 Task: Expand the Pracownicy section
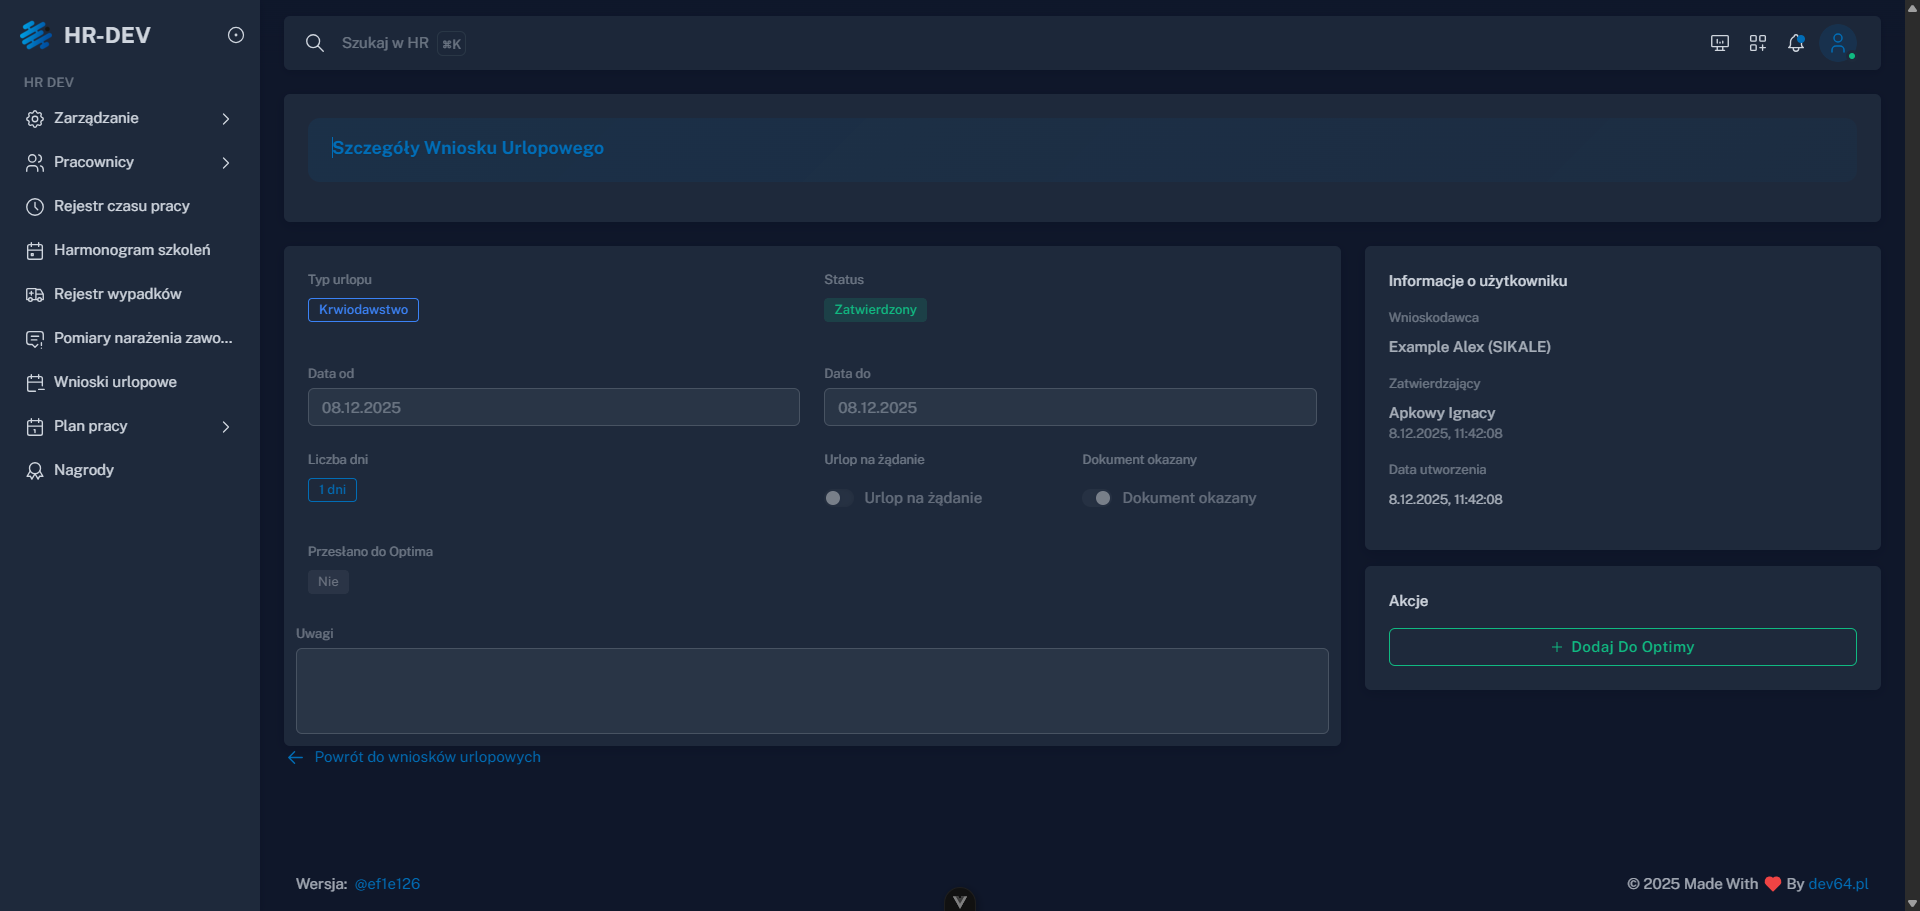(x=226, y=162)
